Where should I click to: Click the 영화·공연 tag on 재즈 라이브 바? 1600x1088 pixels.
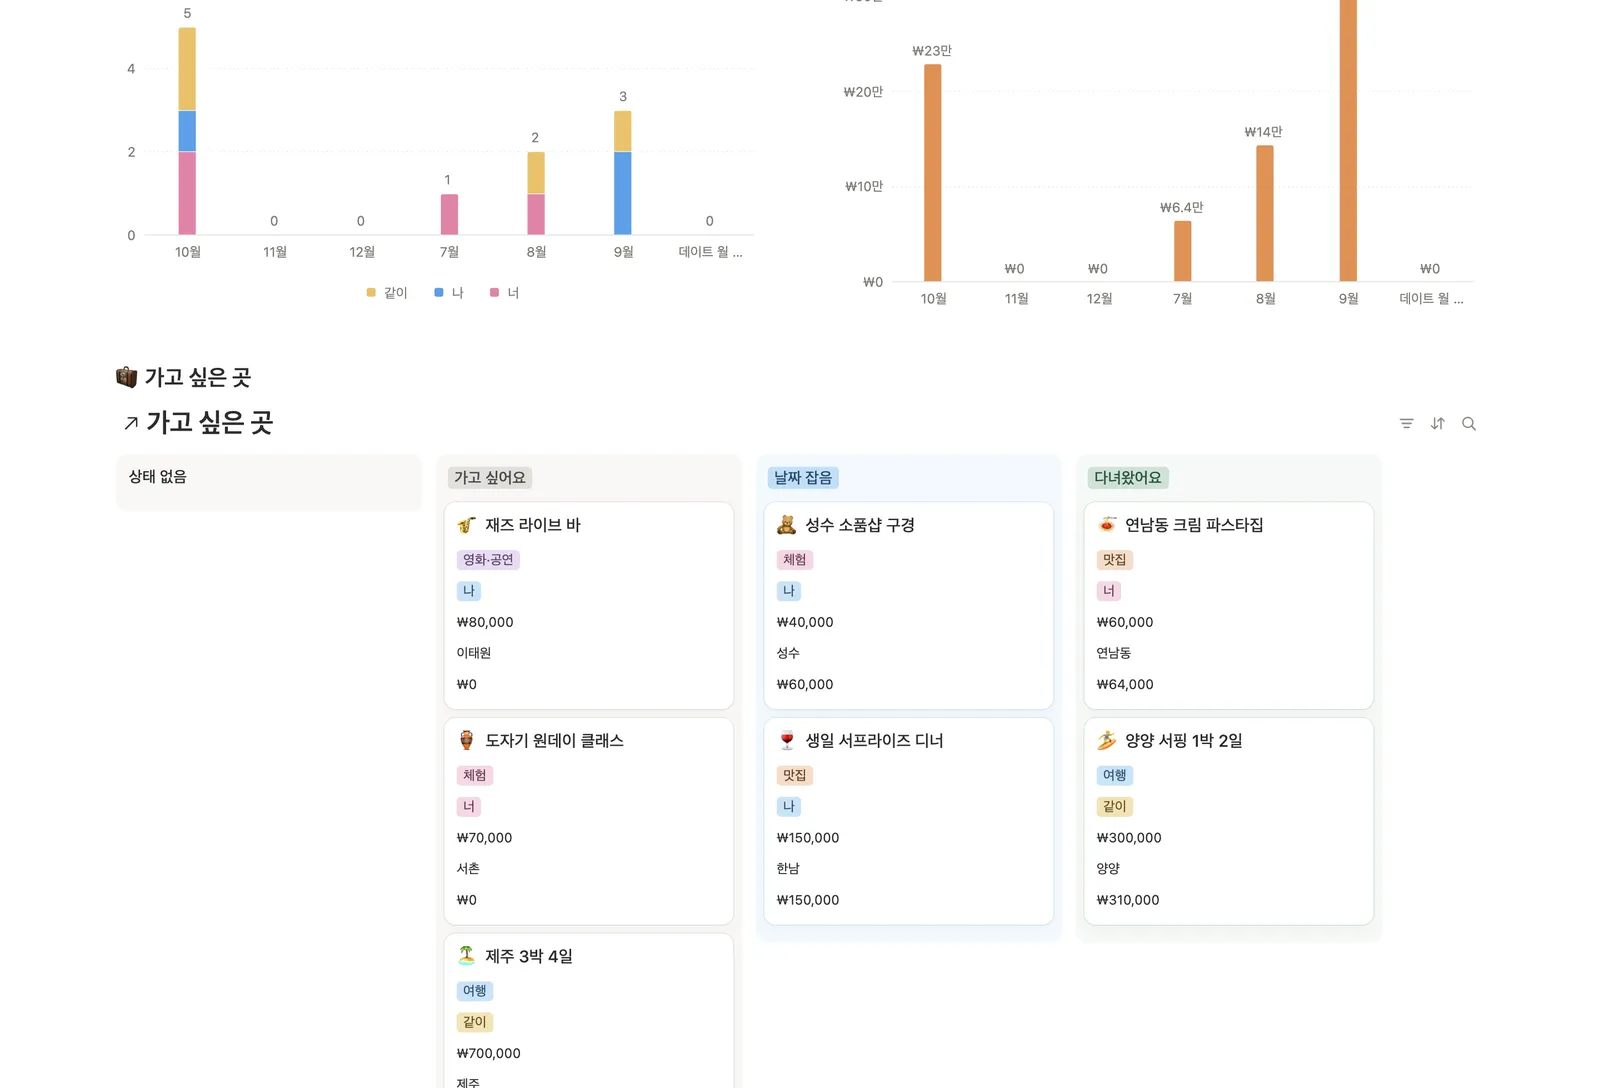click(x=488, y=560)
